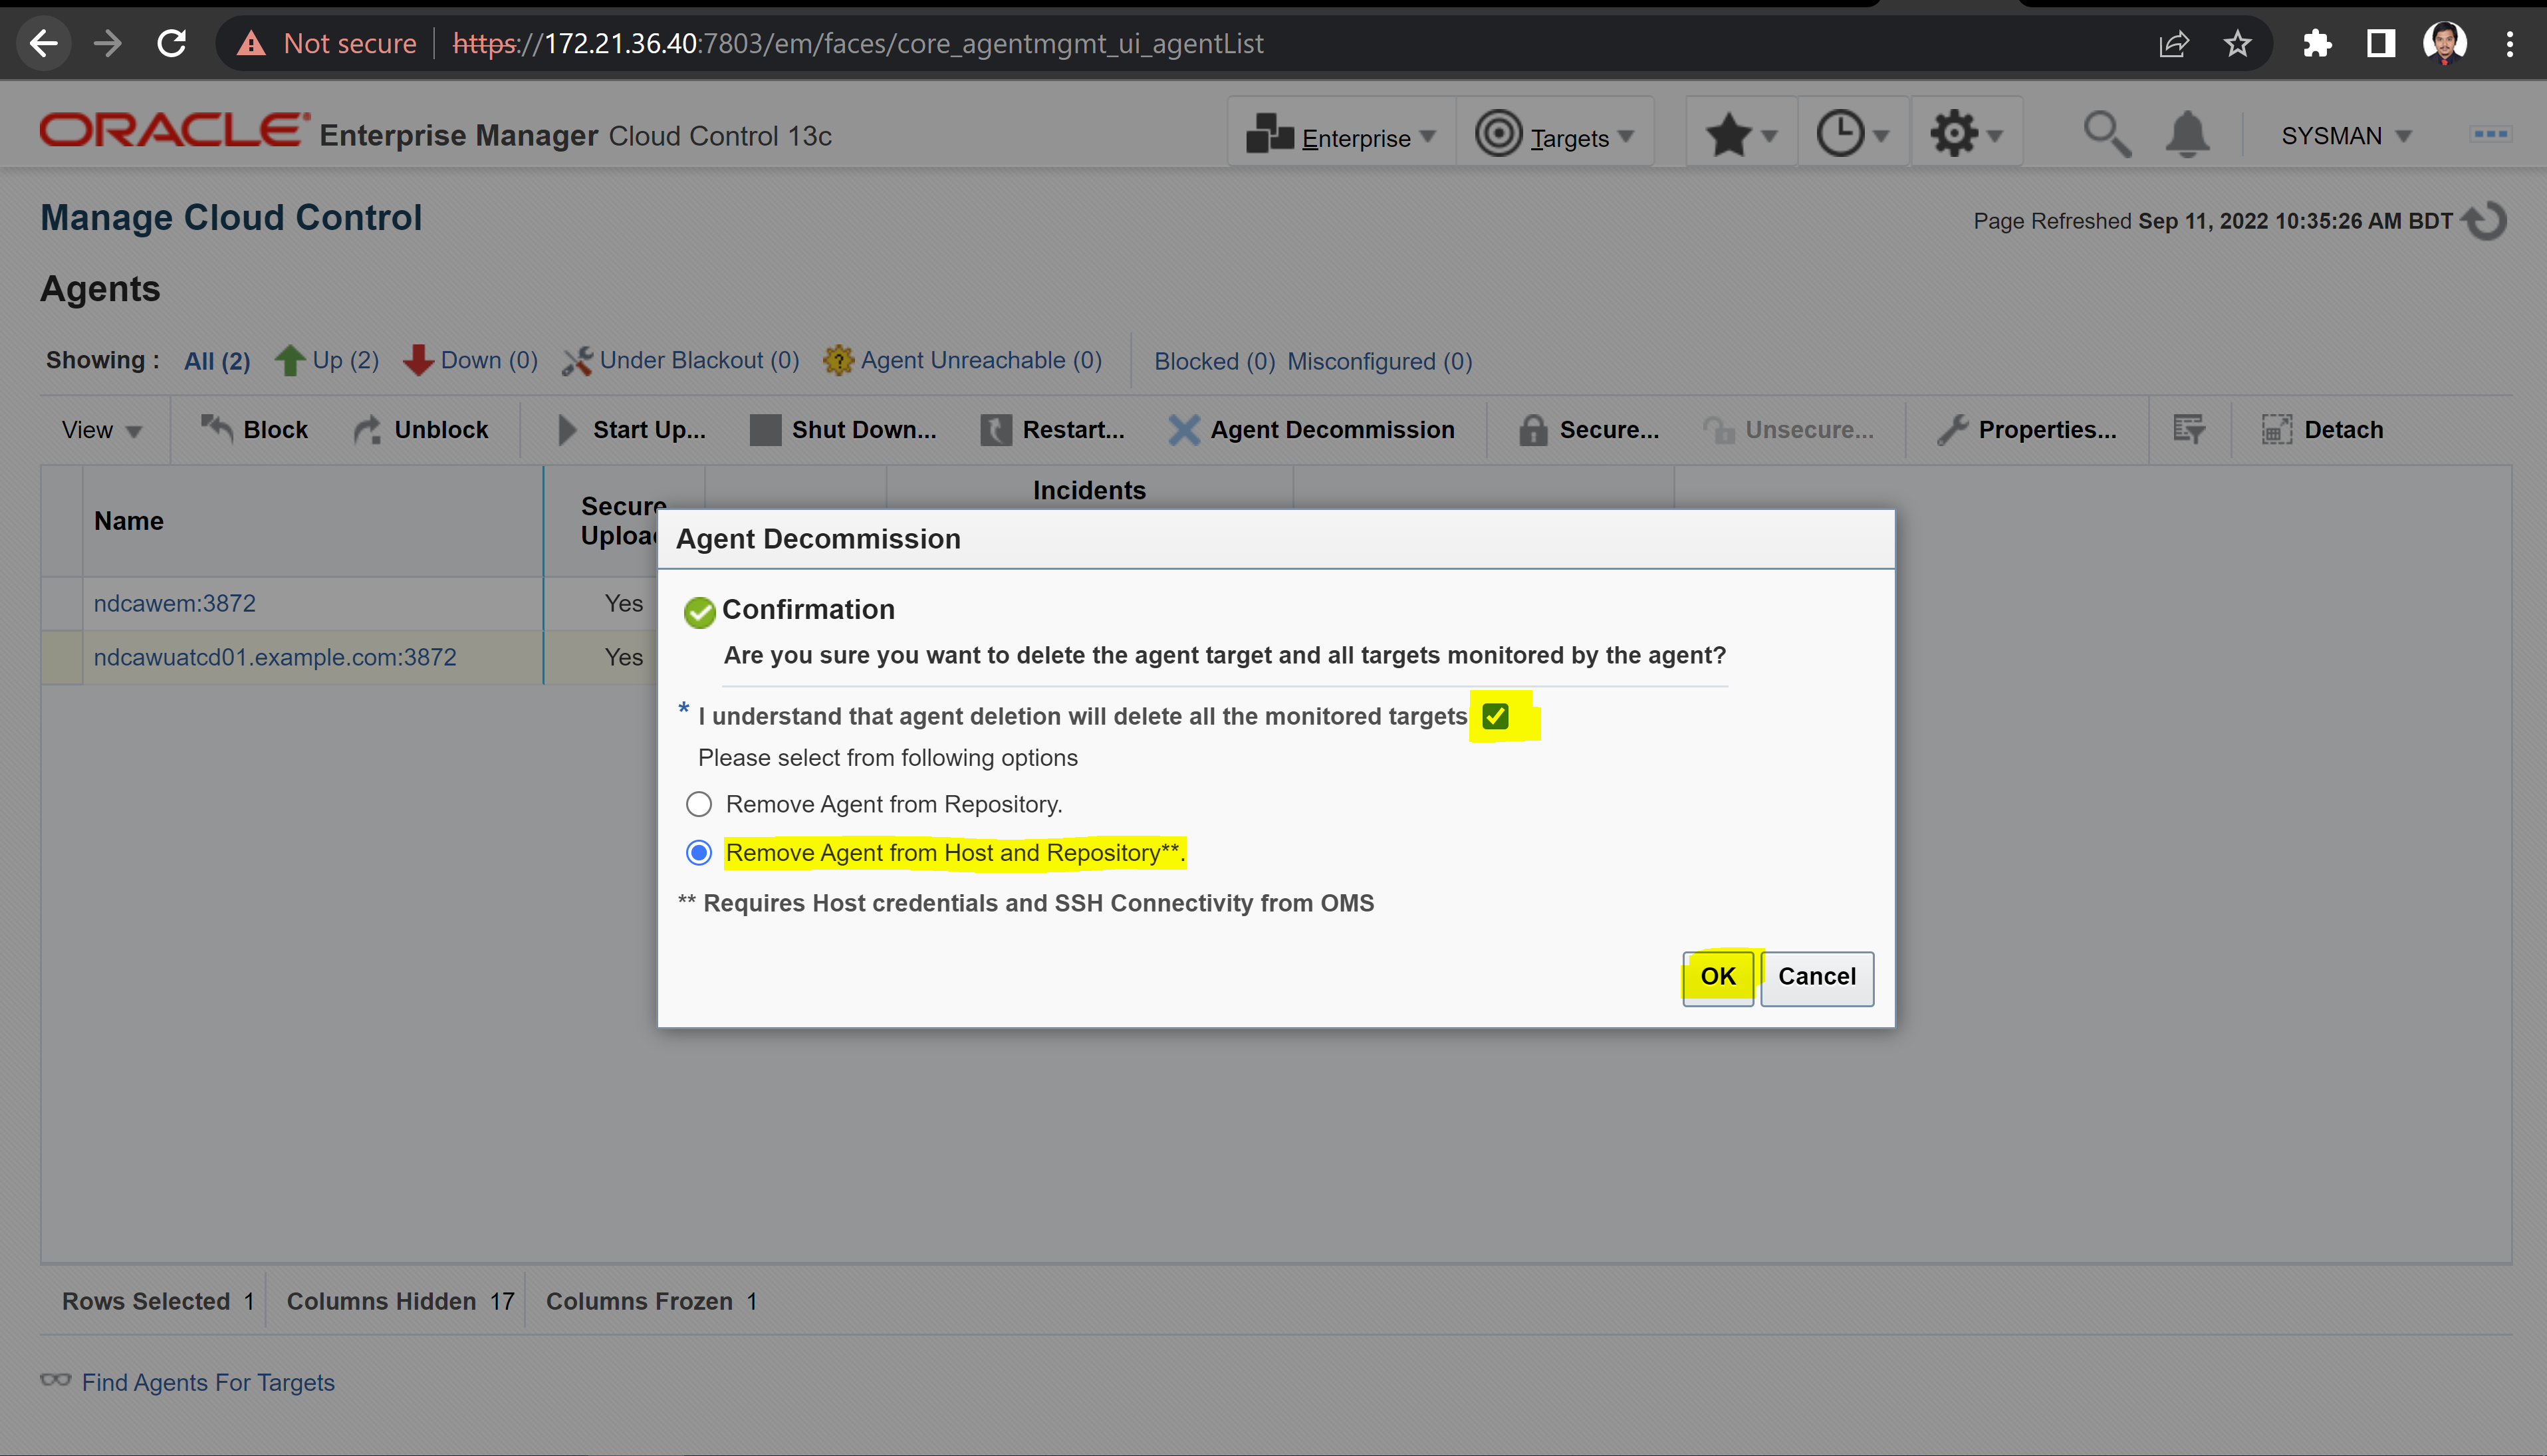The width and height of the screenshot is (2547, 1456).
Task: Click Secure... toolbar button
Action: [1588, 430]
